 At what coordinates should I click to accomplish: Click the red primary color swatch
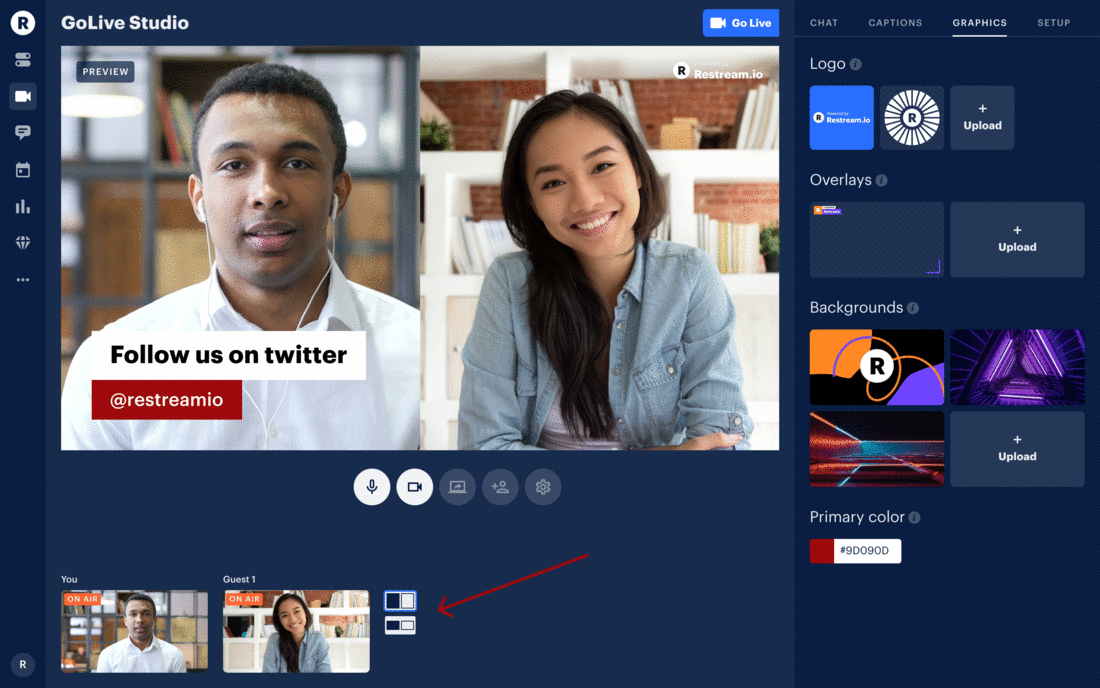(x=821, y=551)
